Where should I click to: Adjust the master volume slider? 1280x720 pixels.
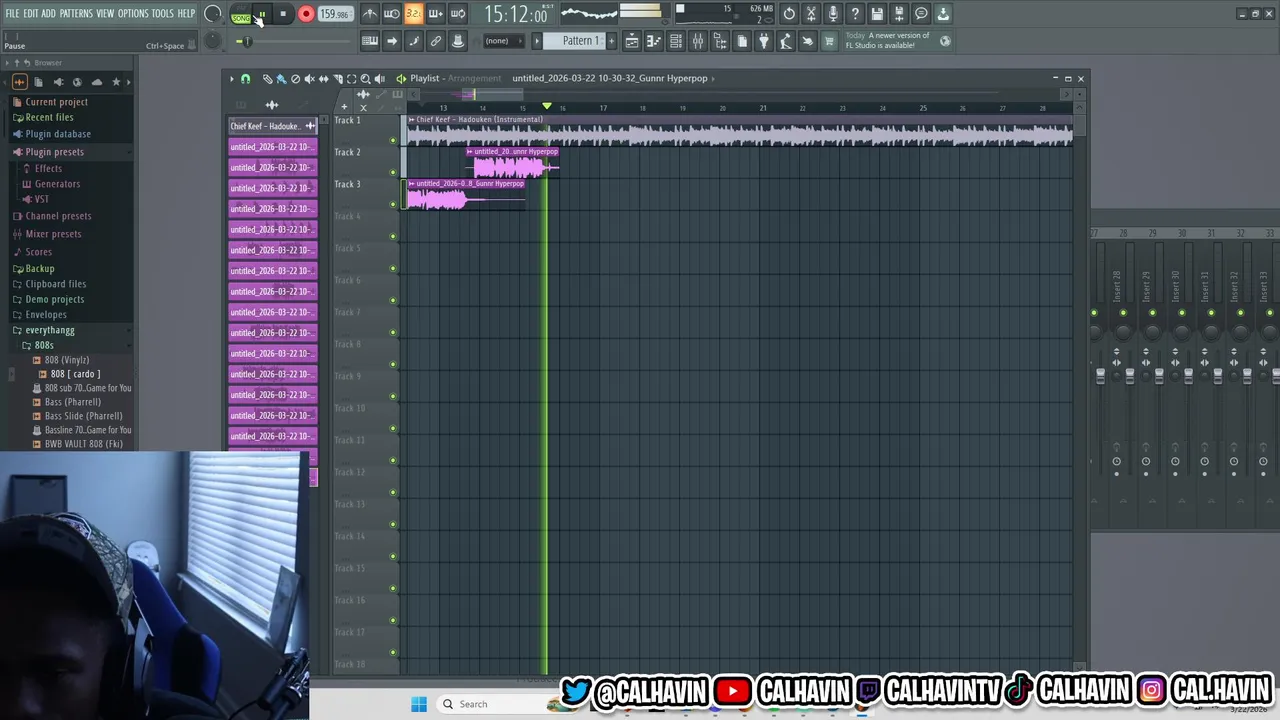245,41
